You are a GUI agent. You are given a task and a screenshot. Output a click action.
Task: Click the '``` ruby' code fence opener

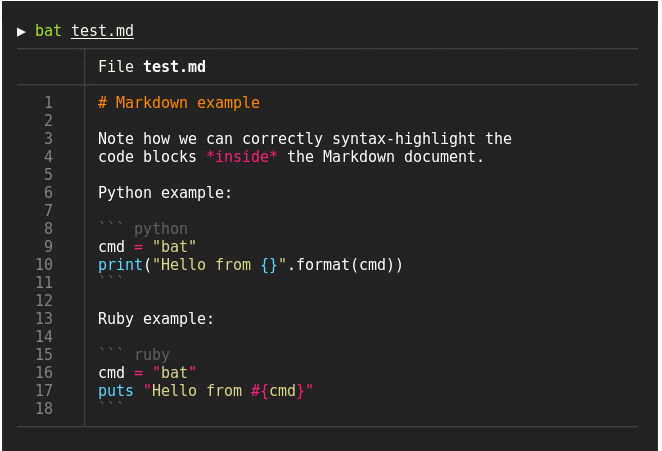134,355
